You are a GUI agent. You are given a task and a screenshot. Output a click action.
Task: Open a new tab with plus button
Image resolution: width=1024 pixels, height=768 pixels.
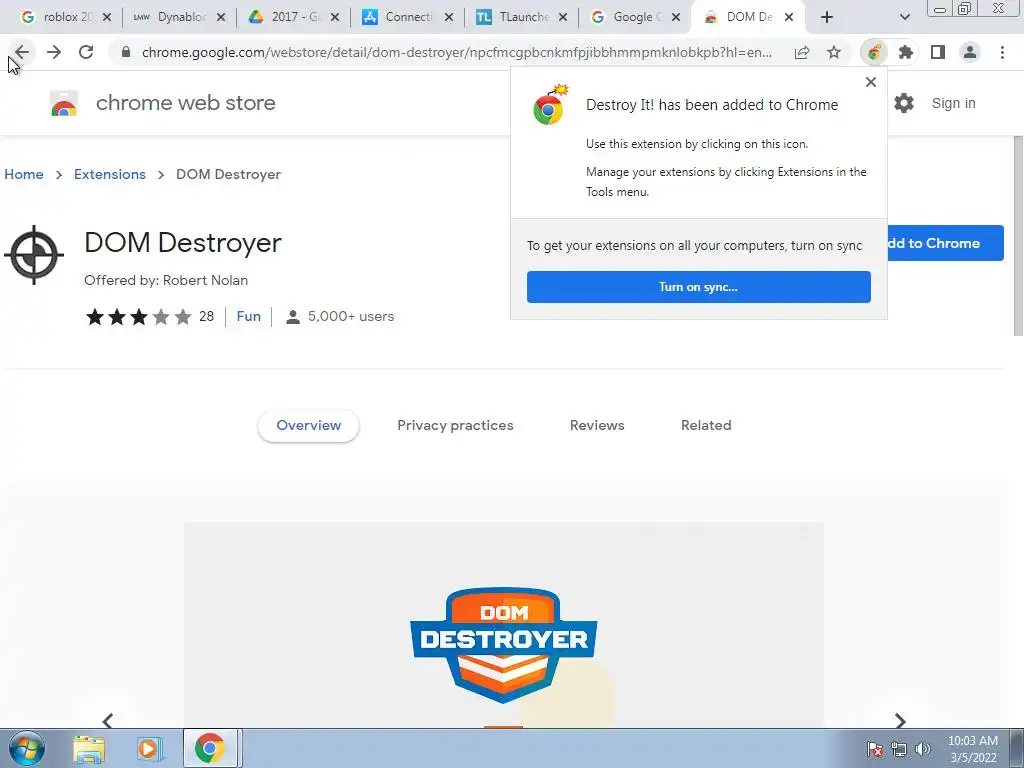pos(827,18)
